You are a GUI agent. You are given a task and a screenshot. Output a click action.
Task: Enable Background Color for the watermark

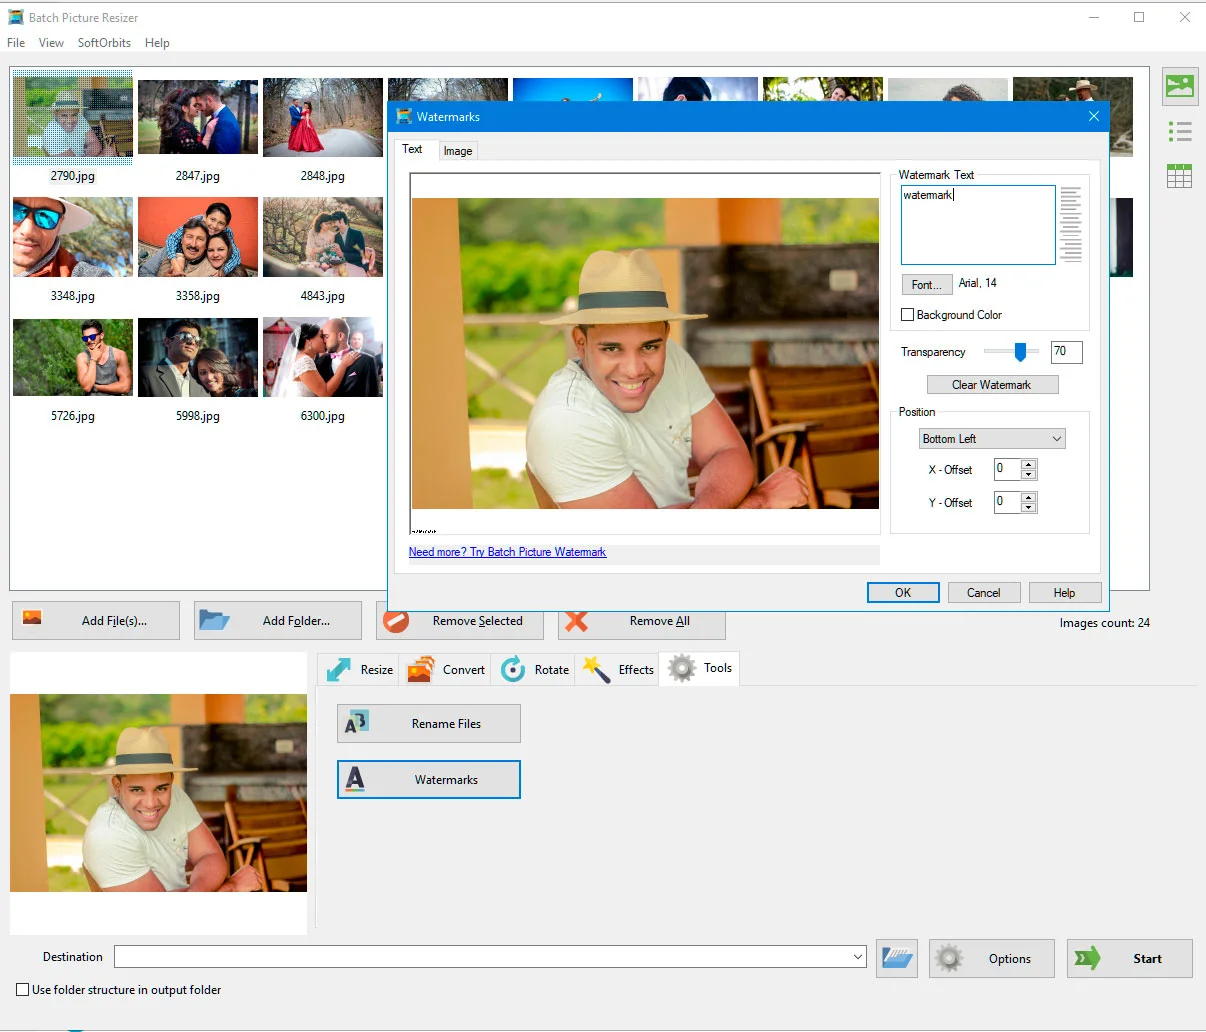(908, 314)
